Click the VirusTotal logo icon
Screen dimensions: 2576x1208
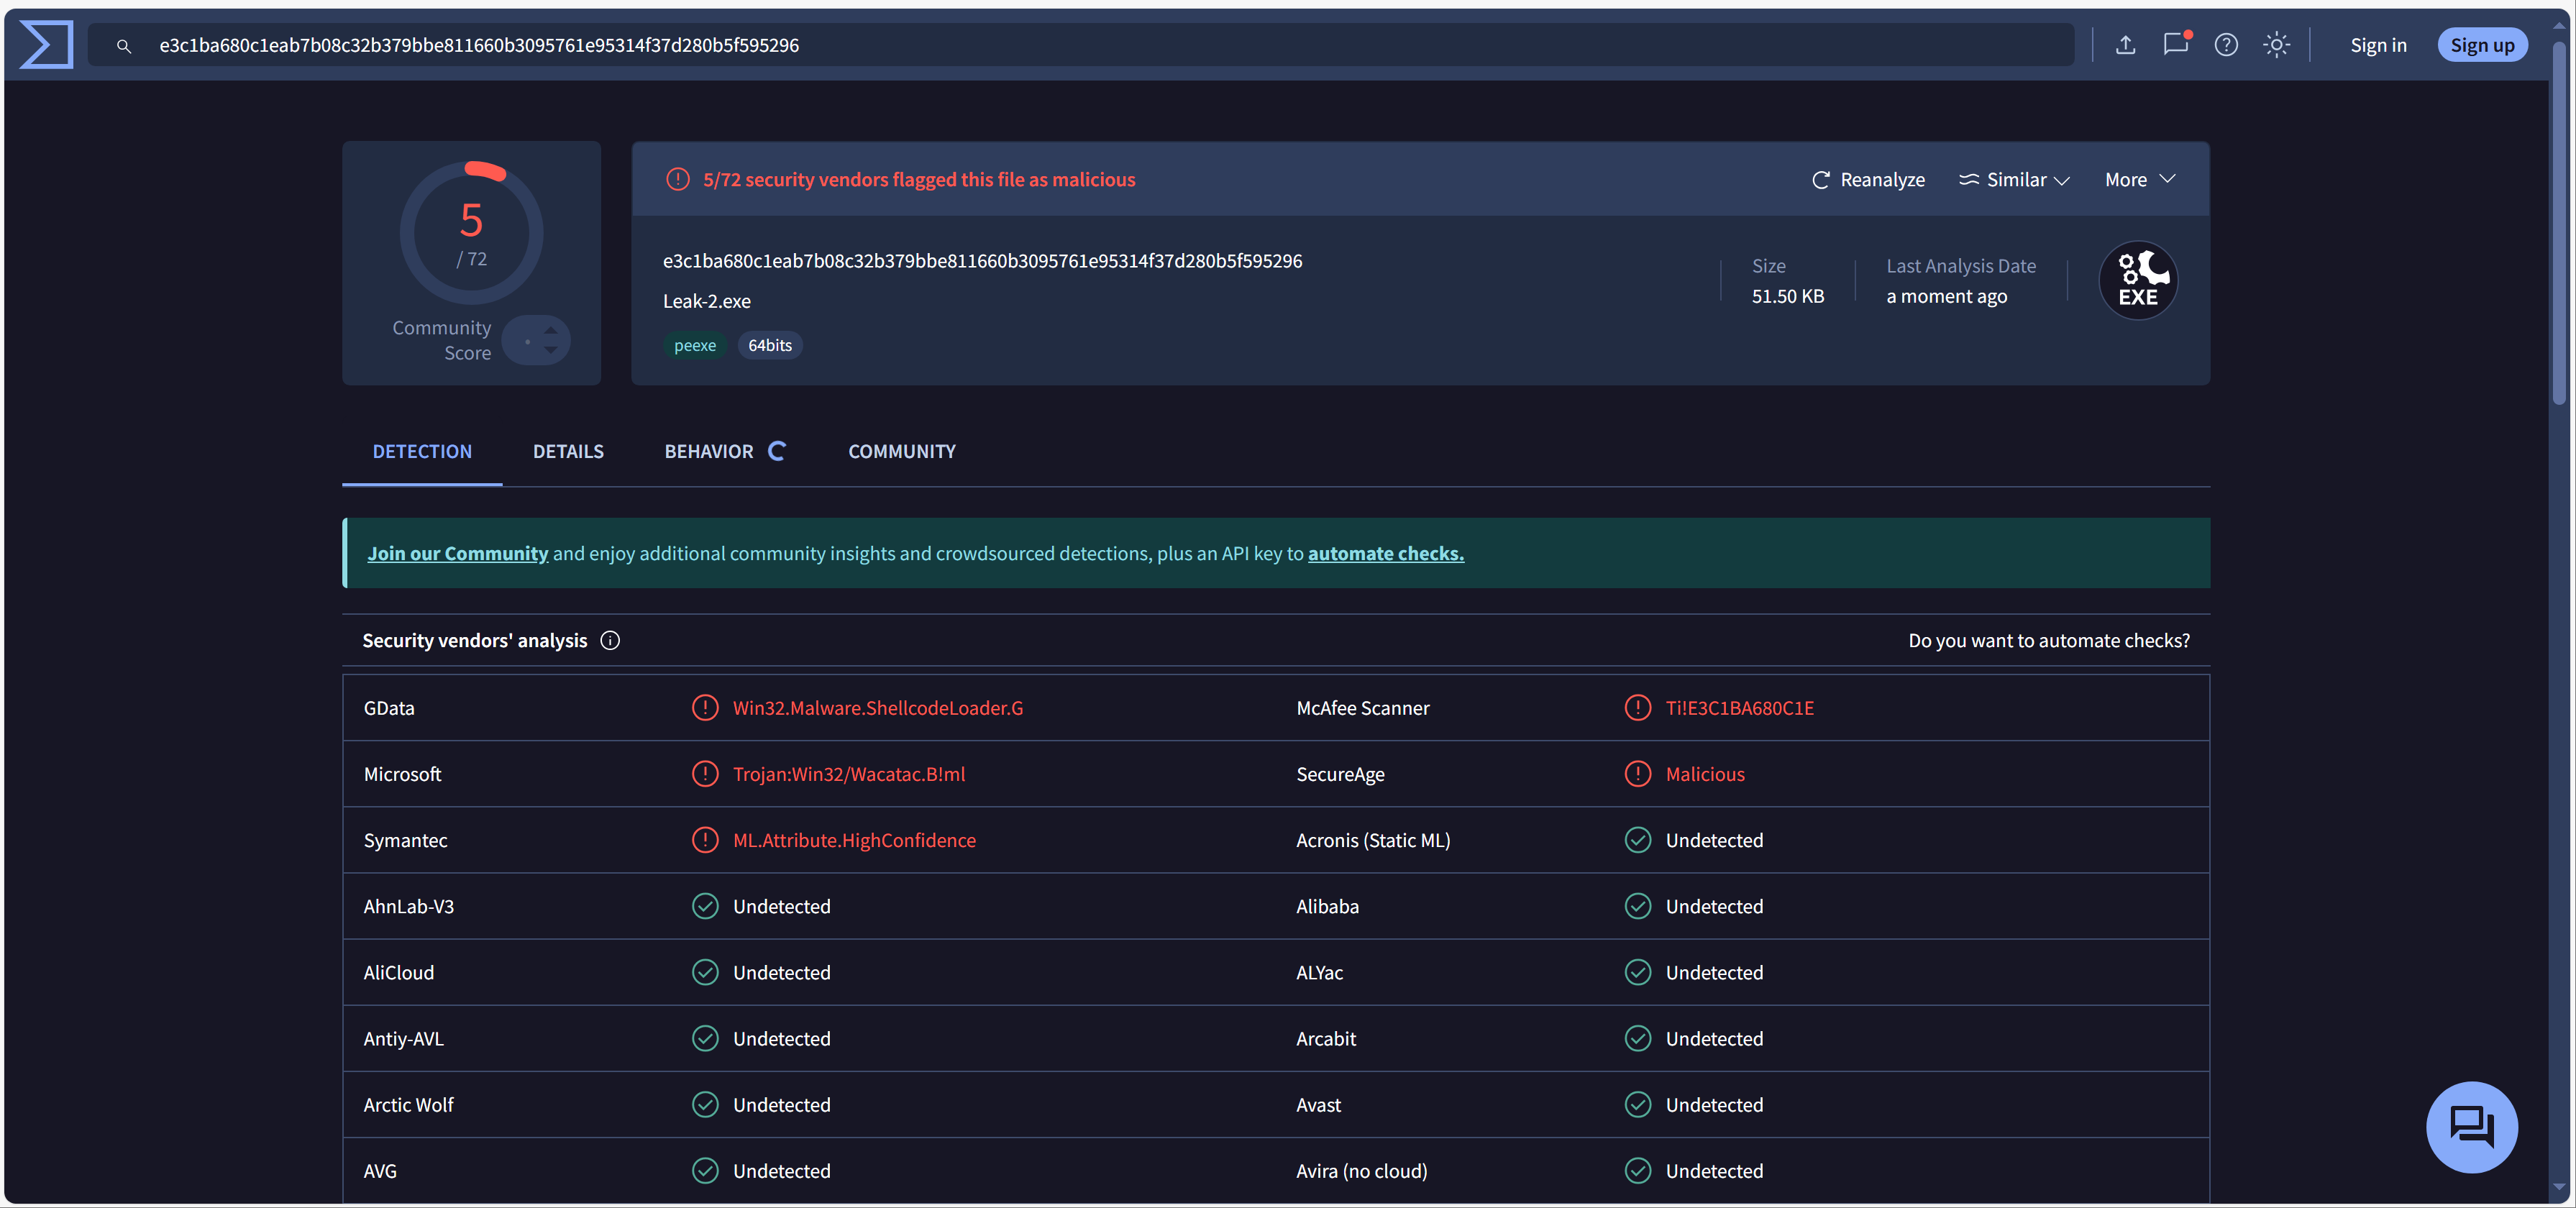[46, 45]
